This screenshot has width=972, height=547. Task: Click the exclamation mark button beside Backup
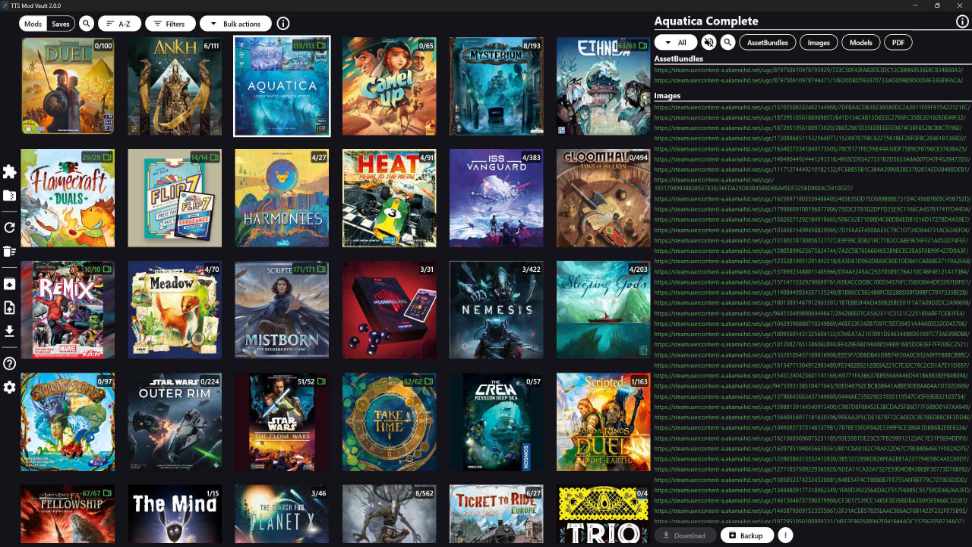pos(785,535)
